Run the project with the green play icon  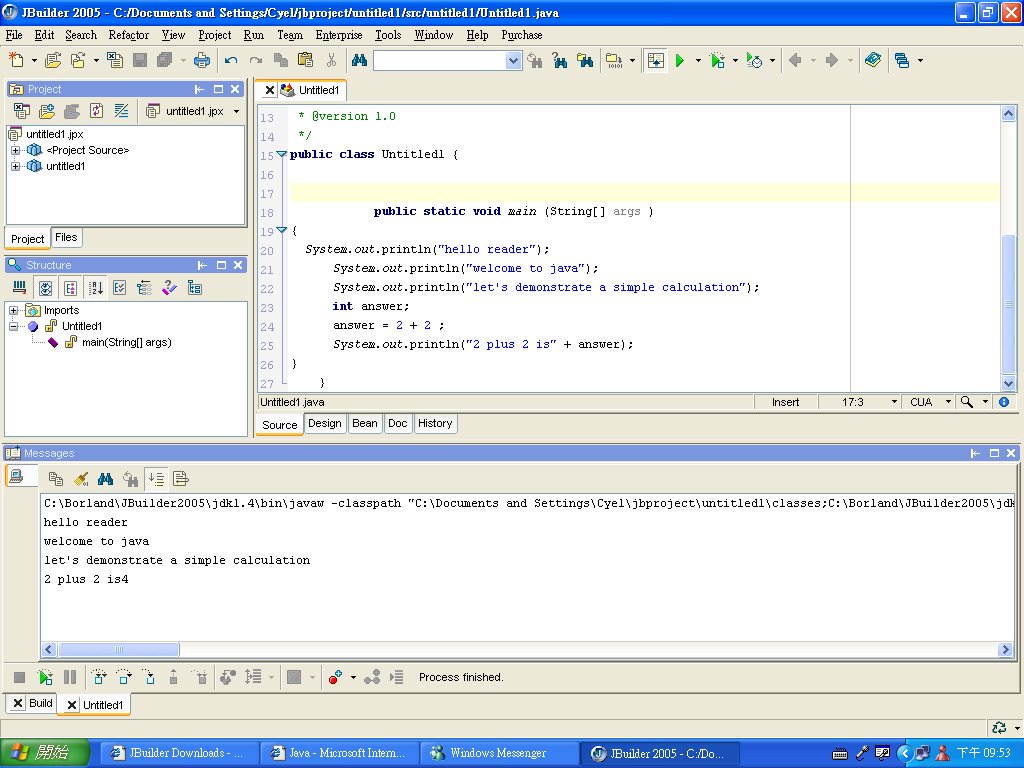(x=680, y=60)
